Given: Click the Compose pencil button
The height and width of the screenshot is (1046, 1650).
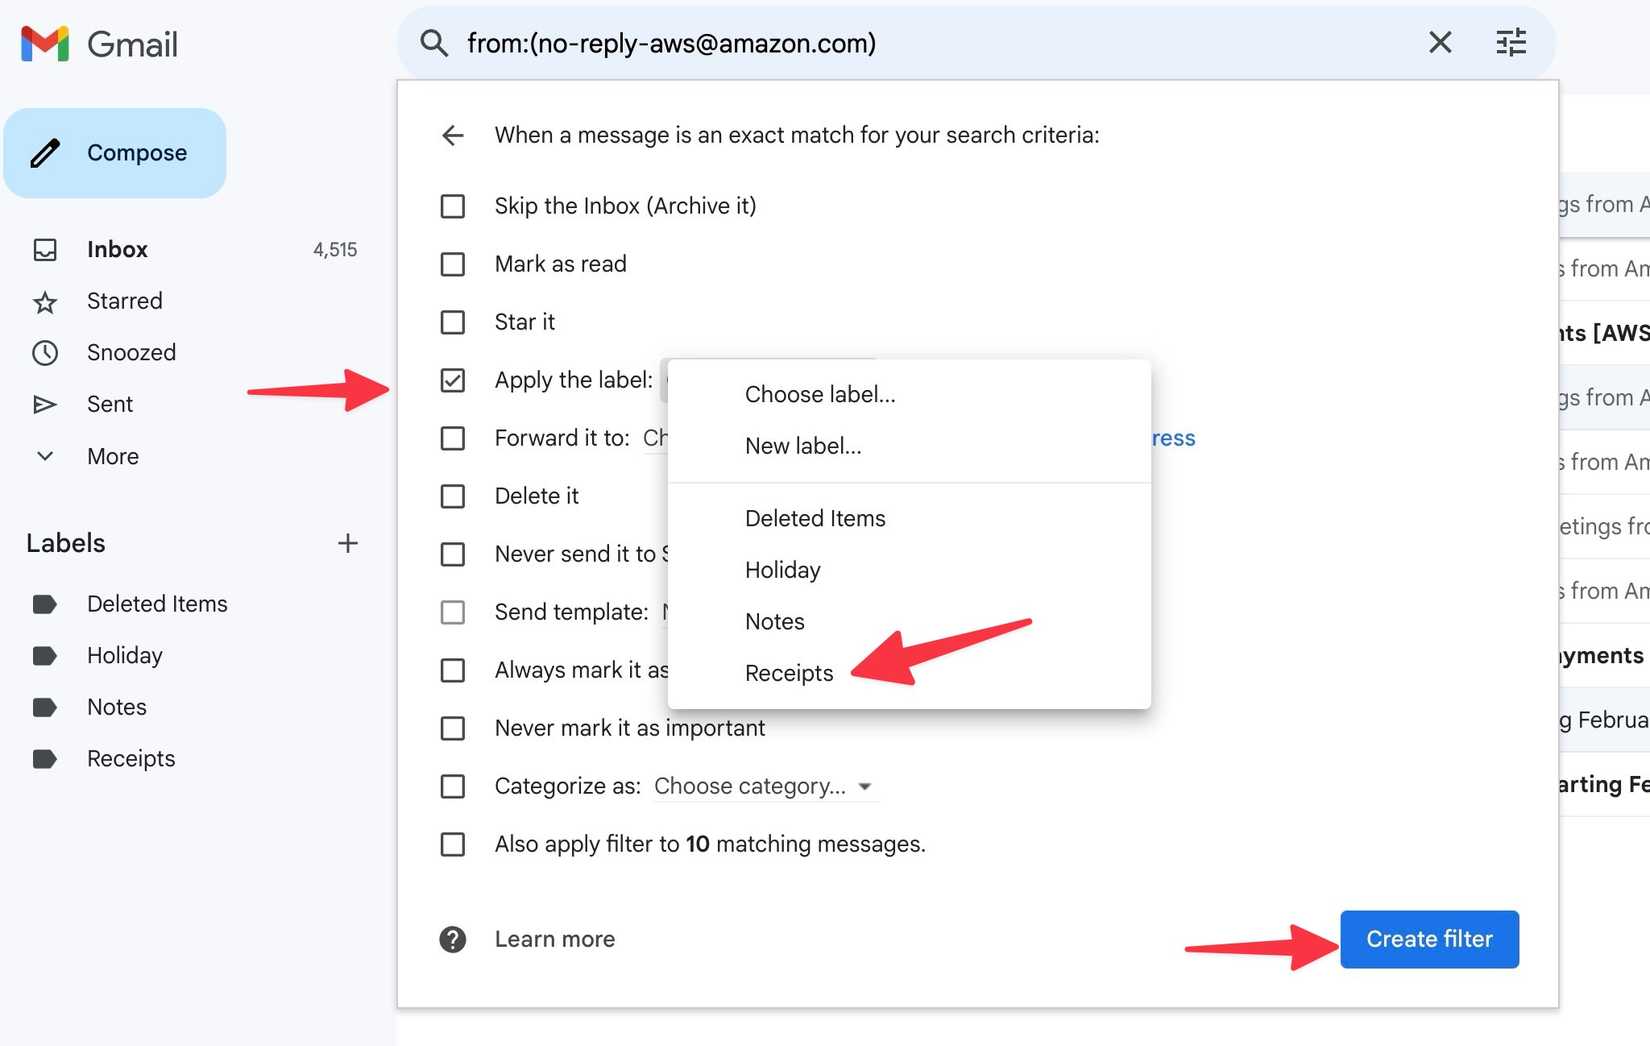Looking at the screenshot, I should pyautogui.click(x=115, y=153).
